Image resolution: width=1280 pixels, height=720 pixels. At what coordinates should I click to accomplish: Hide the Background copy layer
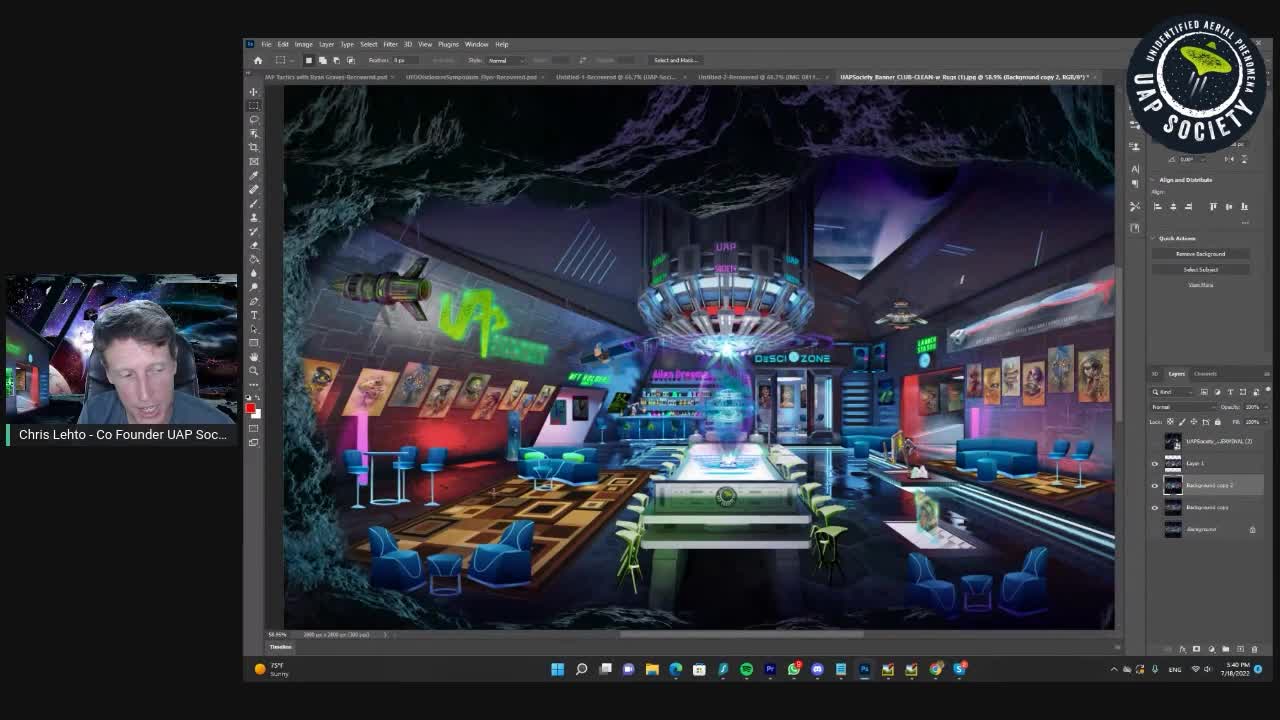coord(1155,507)
